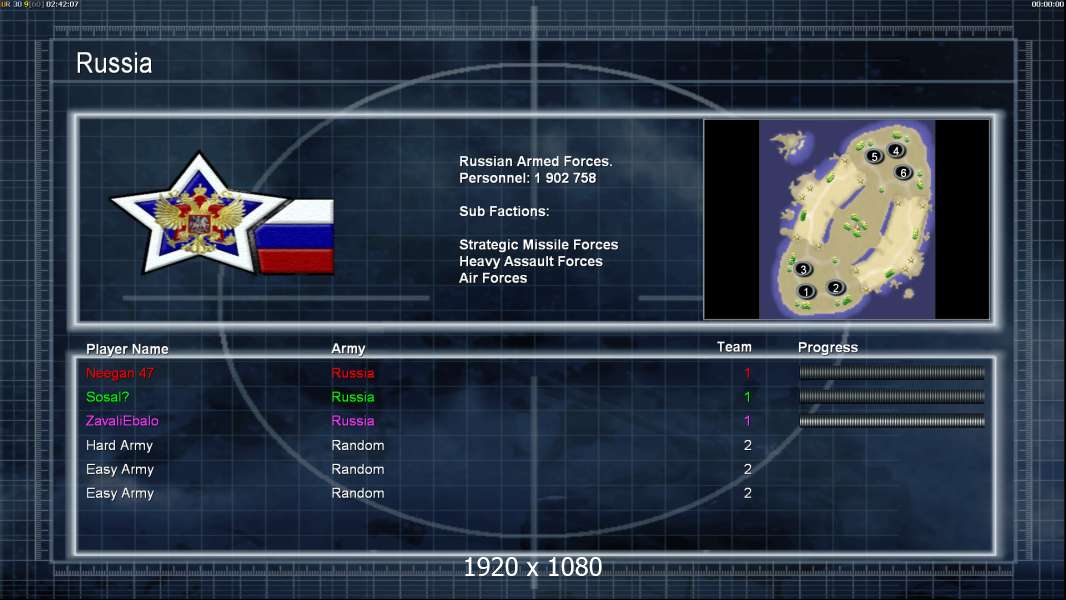1066x600 pixels.
Task: Click the 'Russian Armed Forces.' text
Action: tap(536, 161)
